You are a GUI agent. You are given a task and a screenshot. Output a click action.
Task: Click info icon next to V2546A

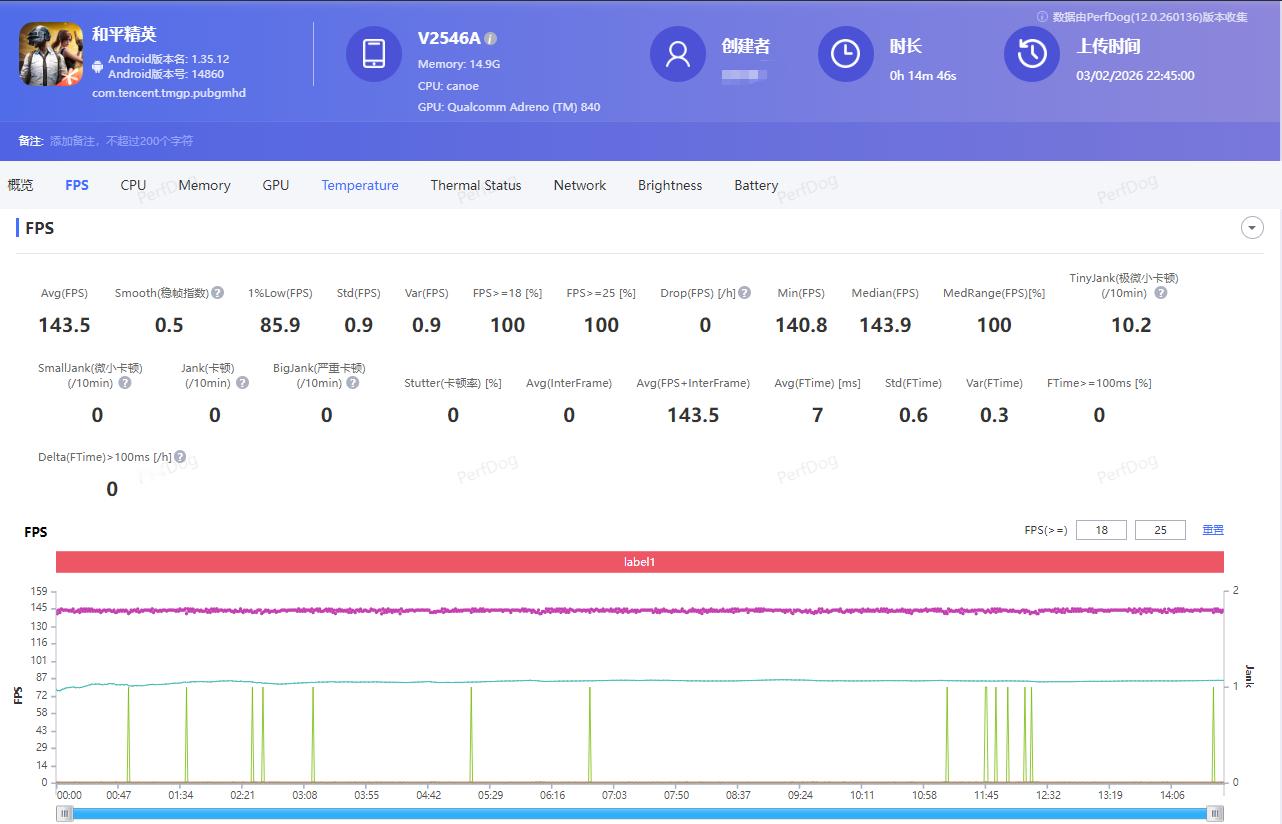point(490,38)
